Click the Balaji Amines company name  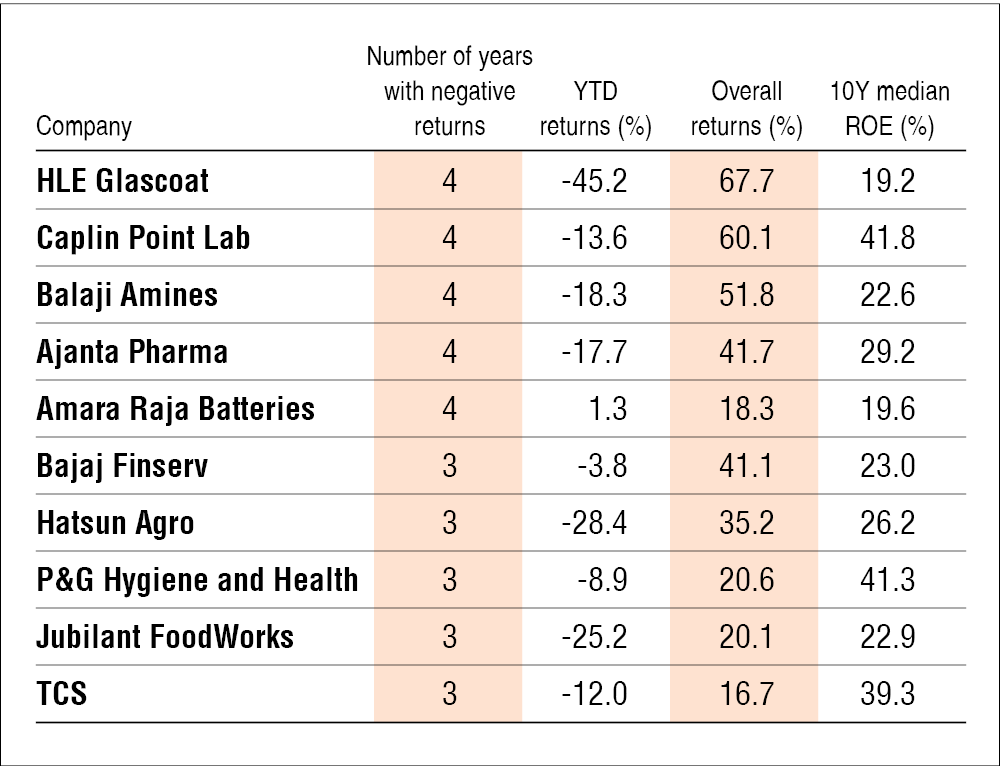[x=127, y=295]
